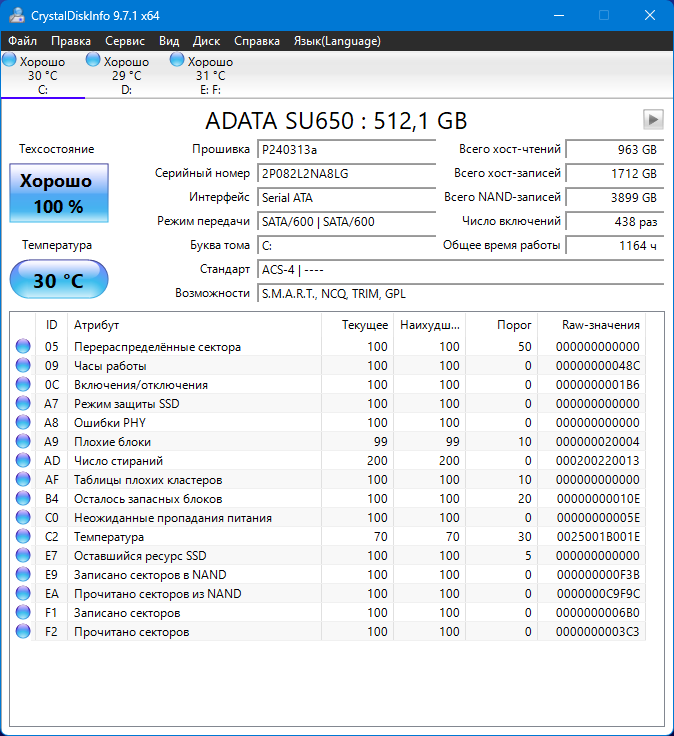Switch to disk D: tab
This screenshot has width=674, height=736.
click(x=127, y=75)
